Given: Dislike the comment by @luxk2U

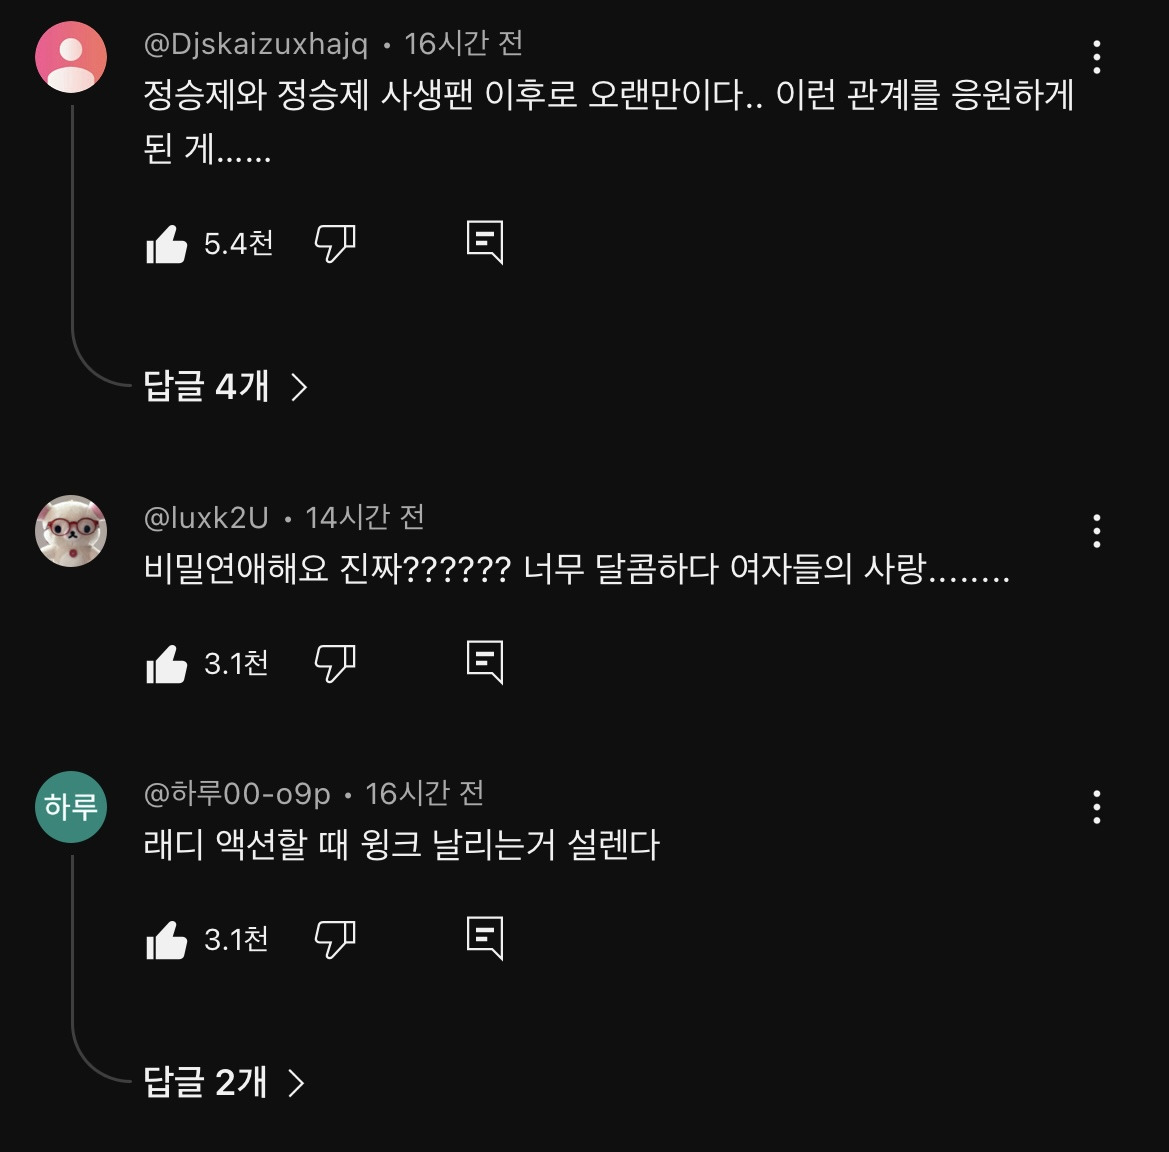Looking at the screenshot, I should [x=335, y=664].
